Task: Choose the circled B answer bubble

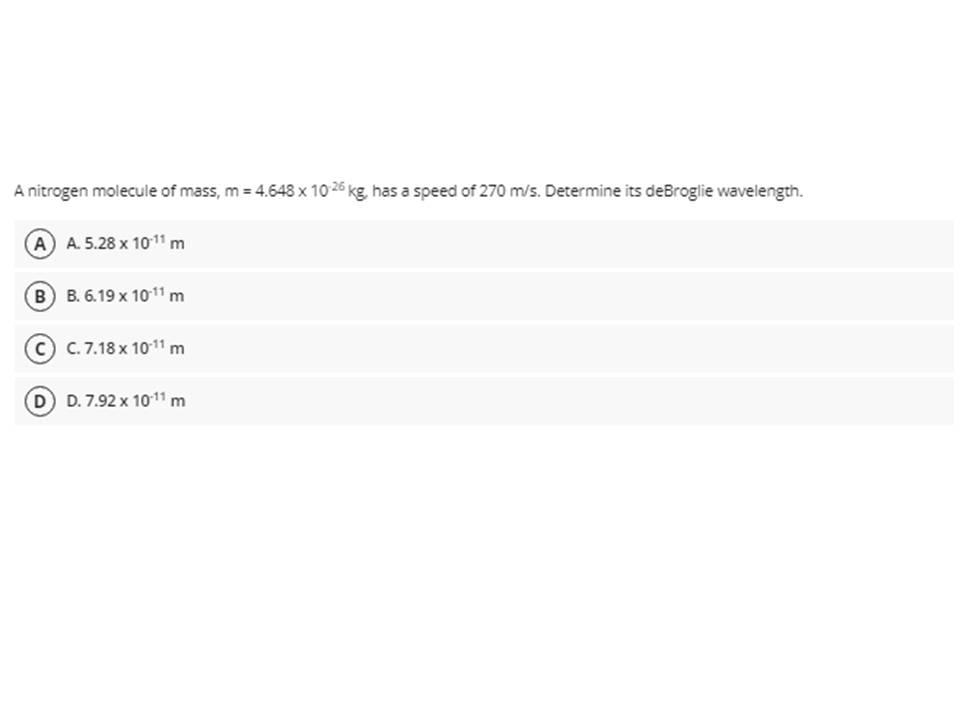Action: coord(40,296)
